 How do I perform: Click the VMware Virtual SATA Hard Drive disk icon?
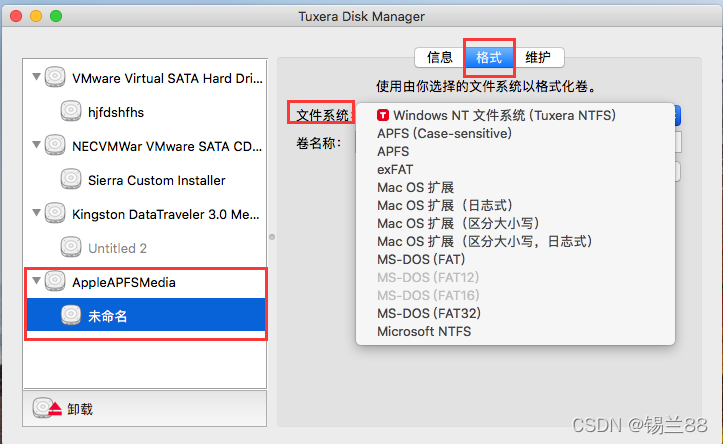pos(55,77)
